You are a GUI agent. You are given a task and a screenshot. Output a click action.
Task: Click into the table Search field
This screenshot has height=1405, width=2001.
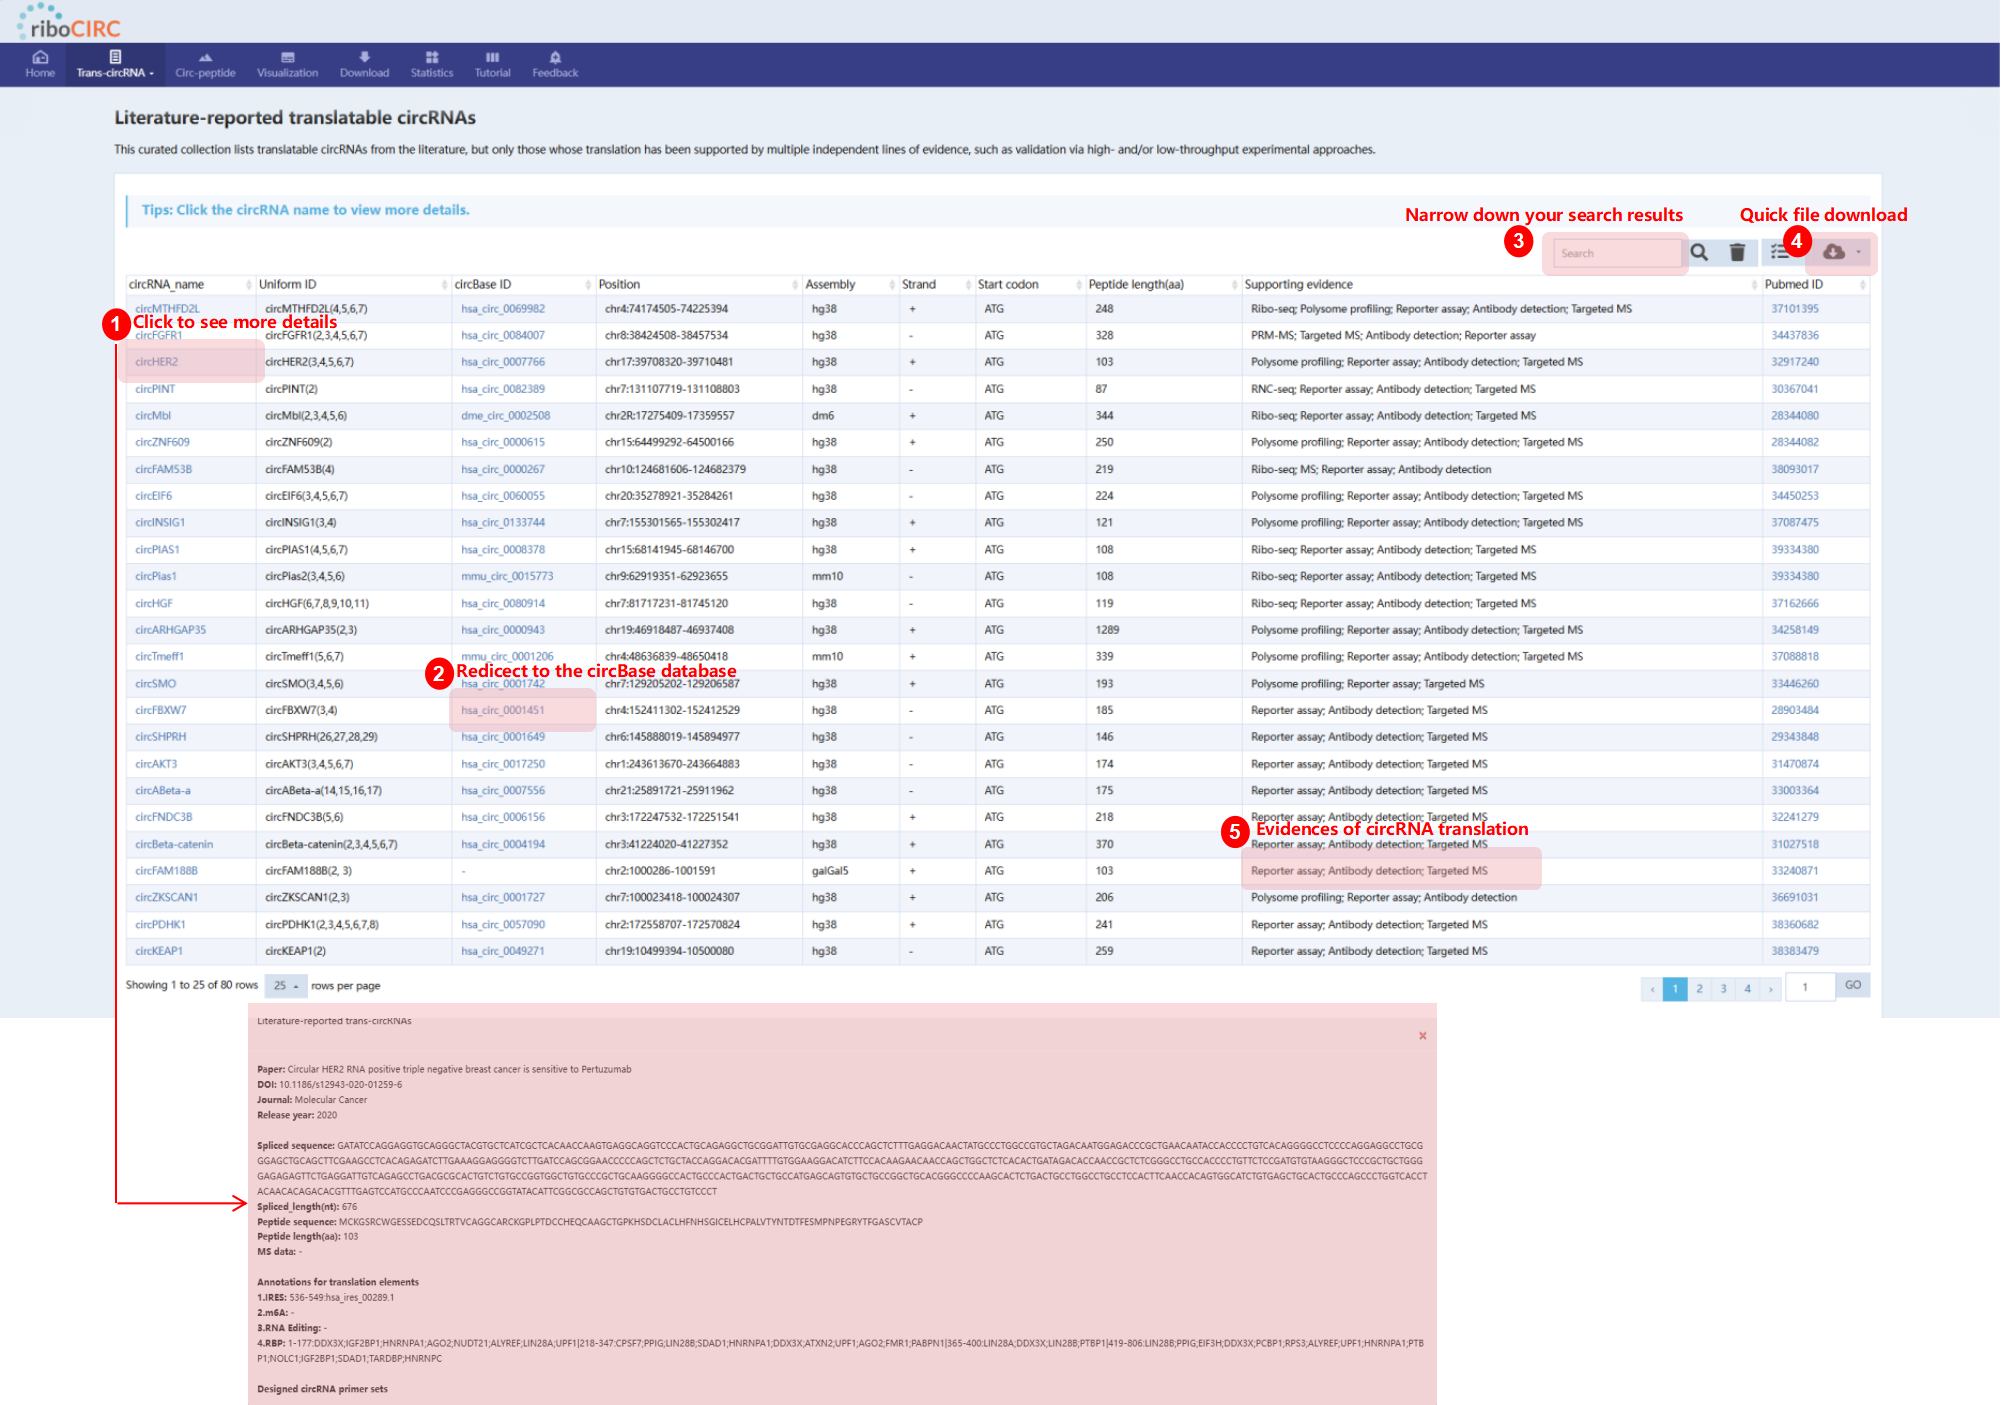pos(1615,254)
